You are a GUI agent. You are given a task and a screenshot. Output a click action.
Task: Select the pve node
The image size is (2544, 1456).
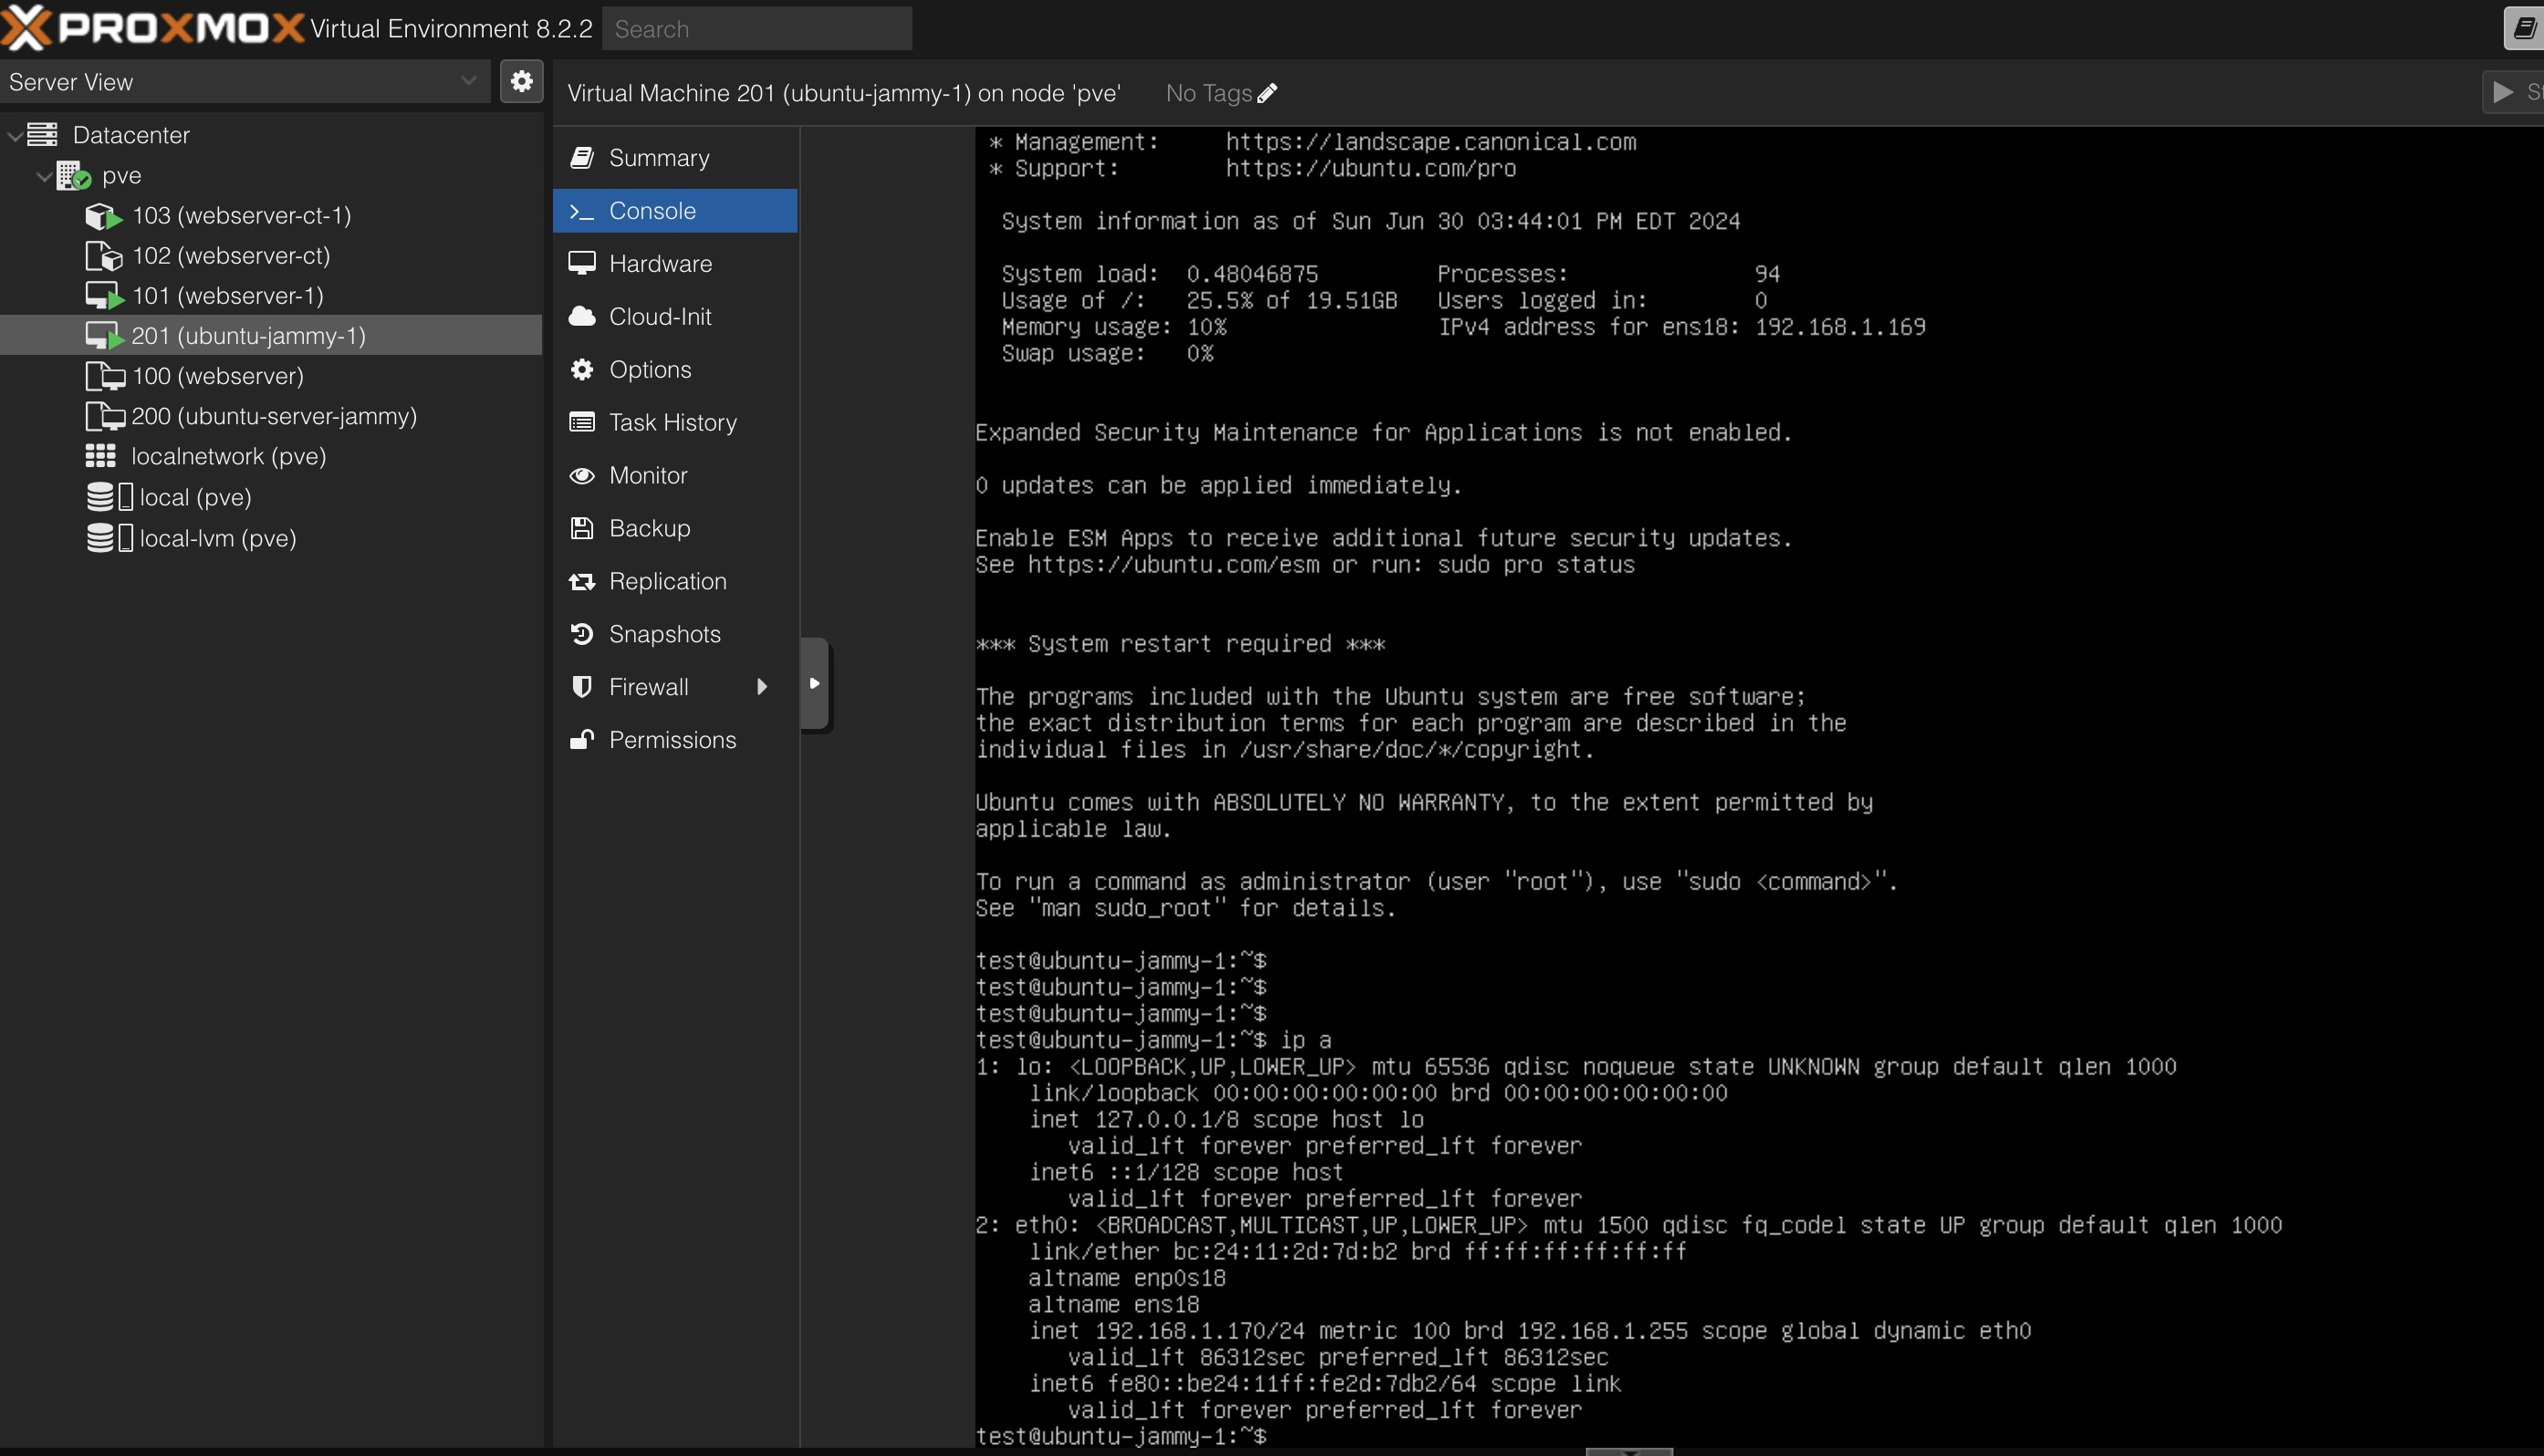click(121, 175)
